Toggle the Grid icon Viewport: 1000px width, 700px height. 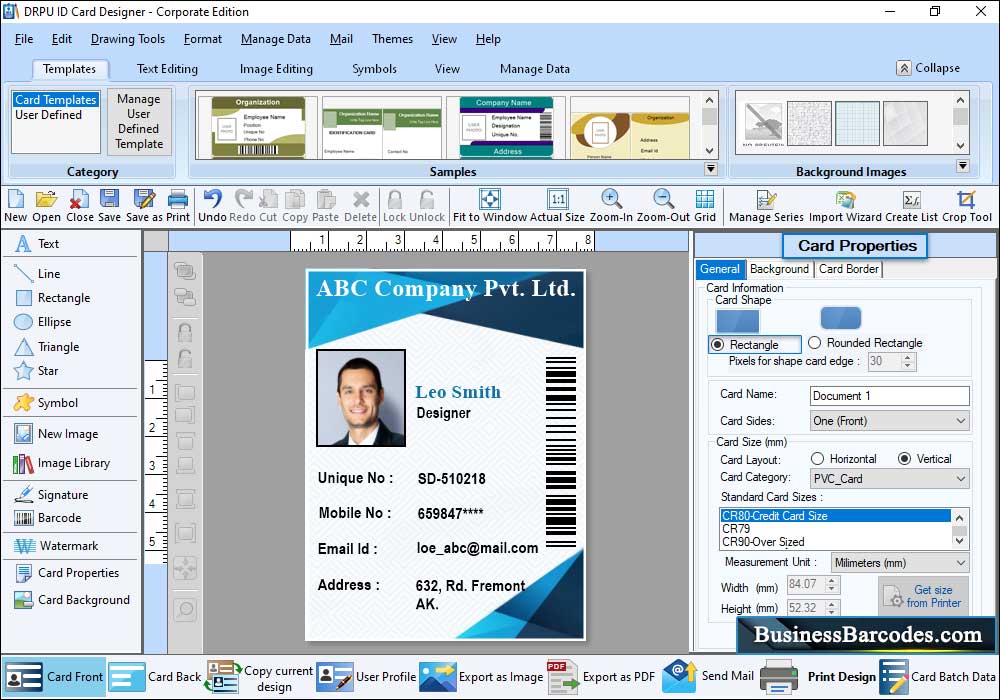[705, 199]
